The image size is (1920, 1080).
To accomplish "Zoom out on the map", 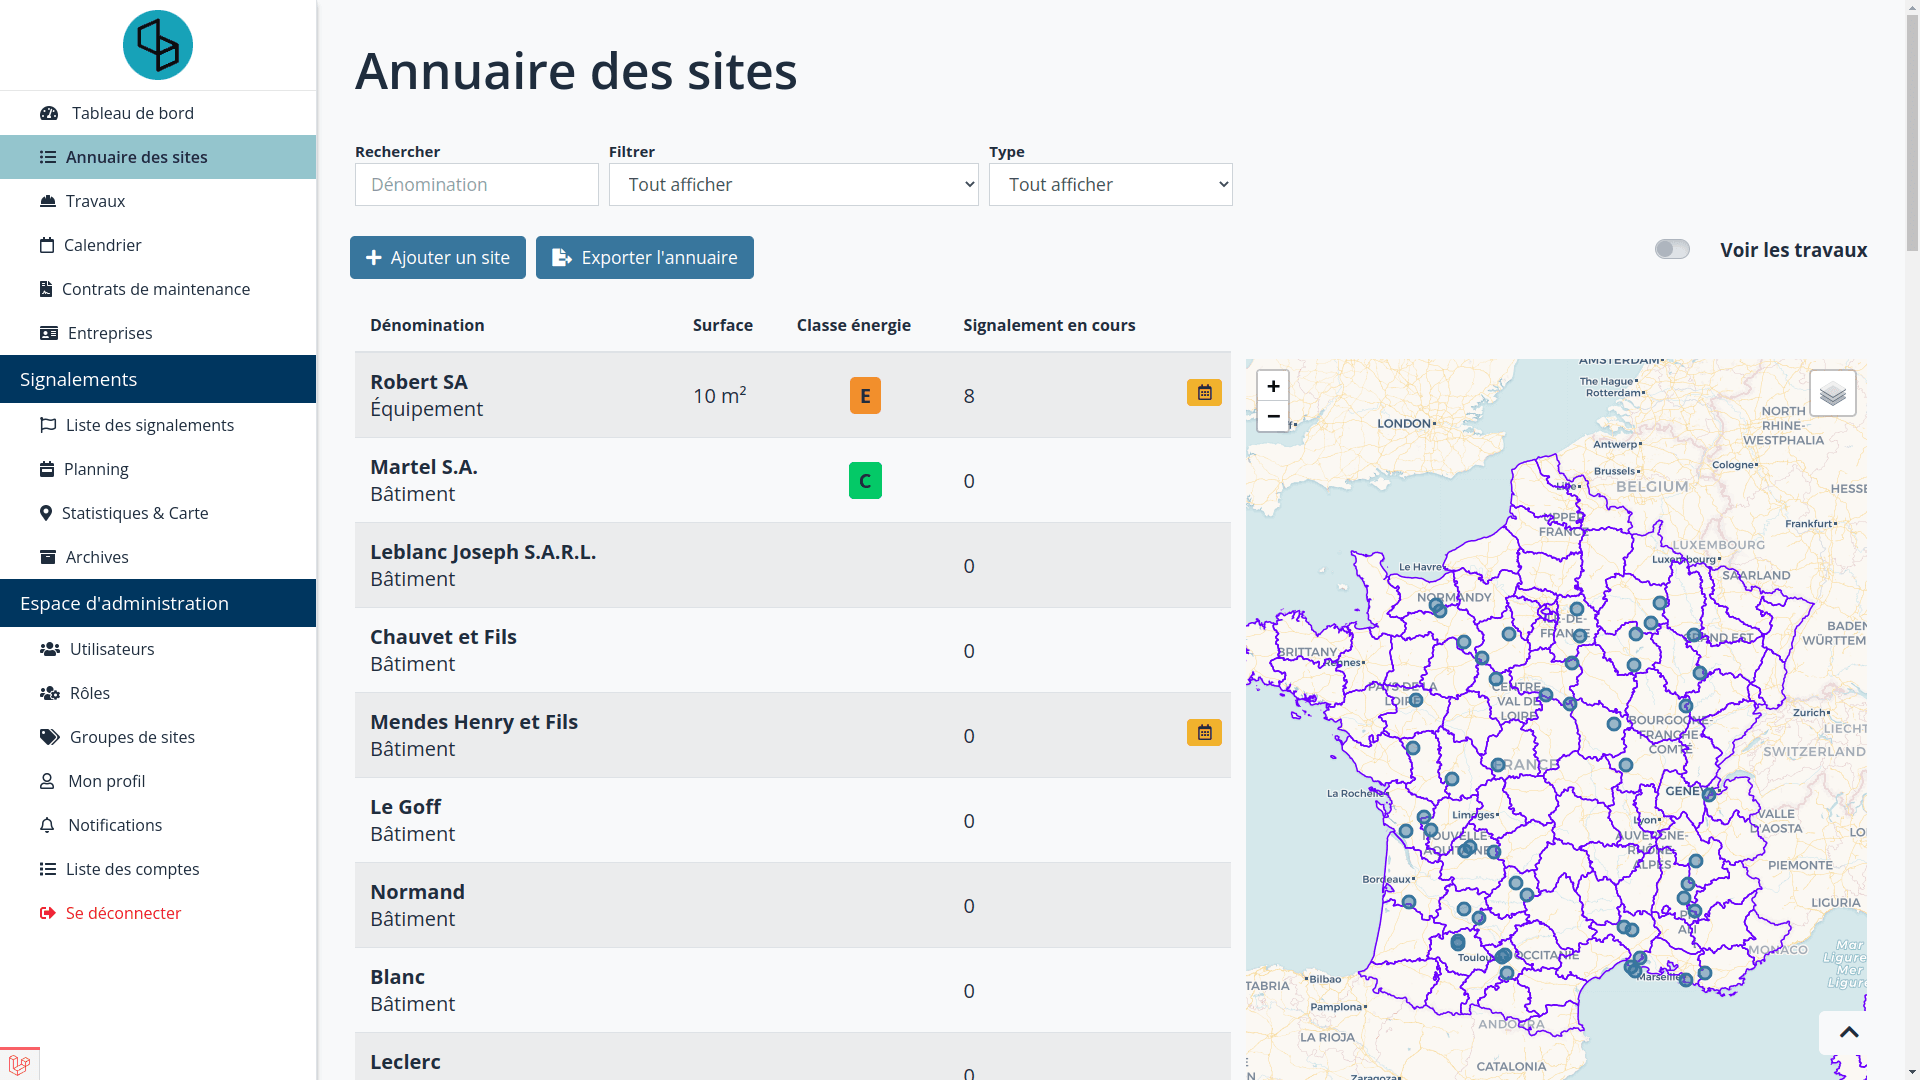I will [x=1273, y=416].
